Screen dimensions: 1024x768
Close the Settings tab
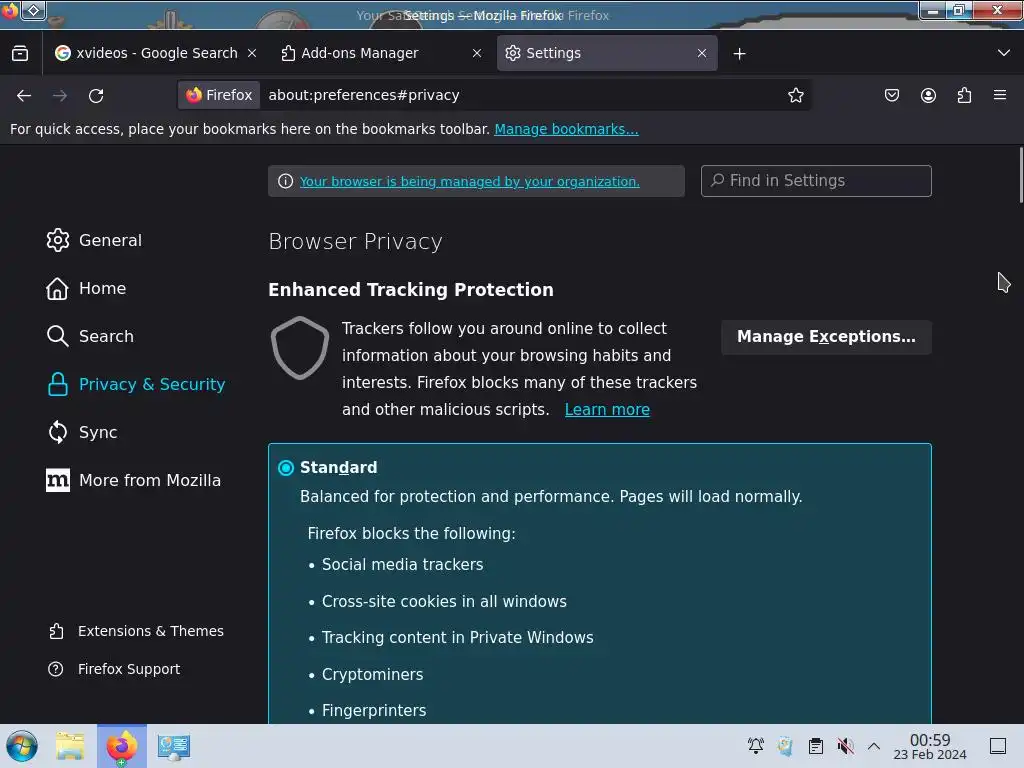click(702, 53)
